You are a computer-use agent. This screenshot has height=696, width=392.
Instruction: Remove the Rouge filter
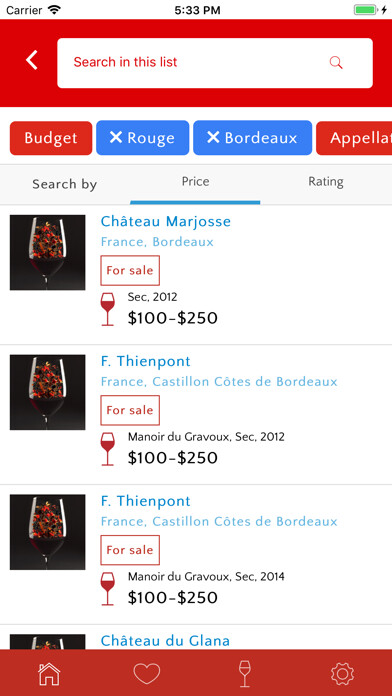point(143,138)
